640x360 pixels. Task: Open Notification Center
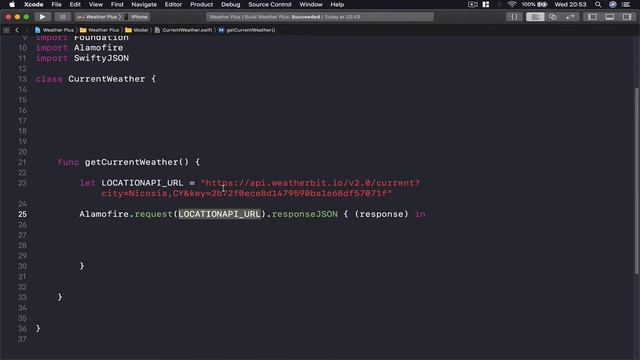[x=626, y=4]
